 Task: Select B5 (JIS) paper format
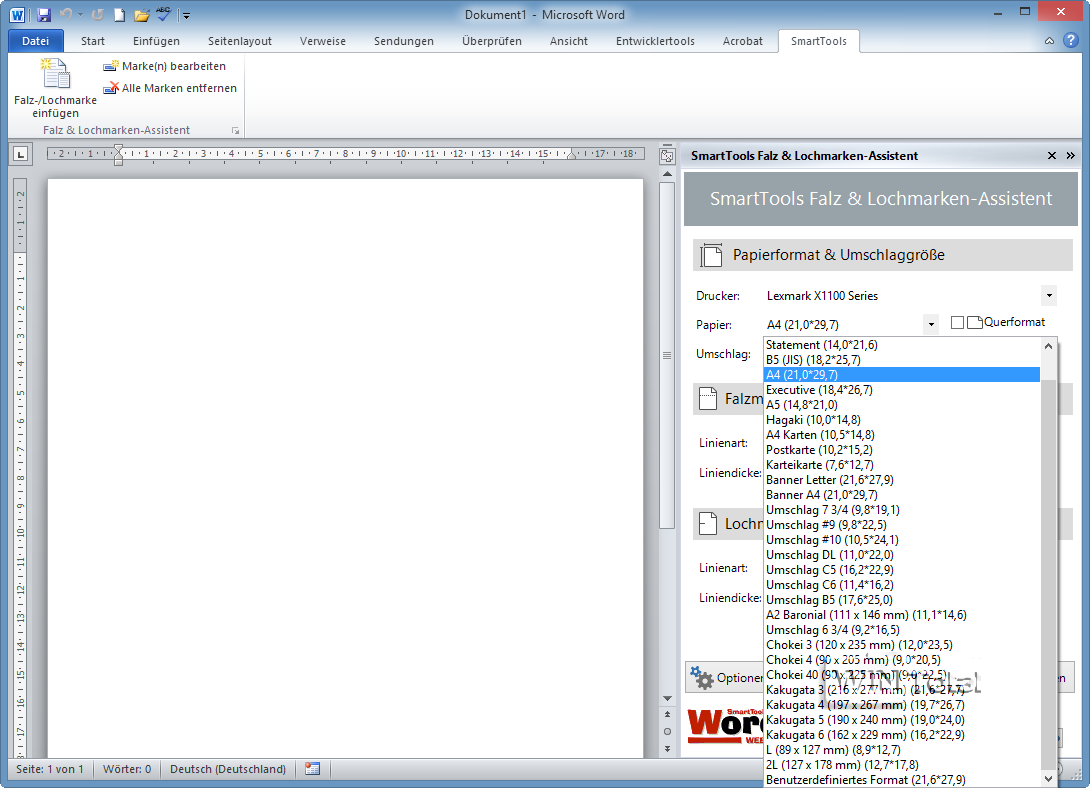(902, 360)
